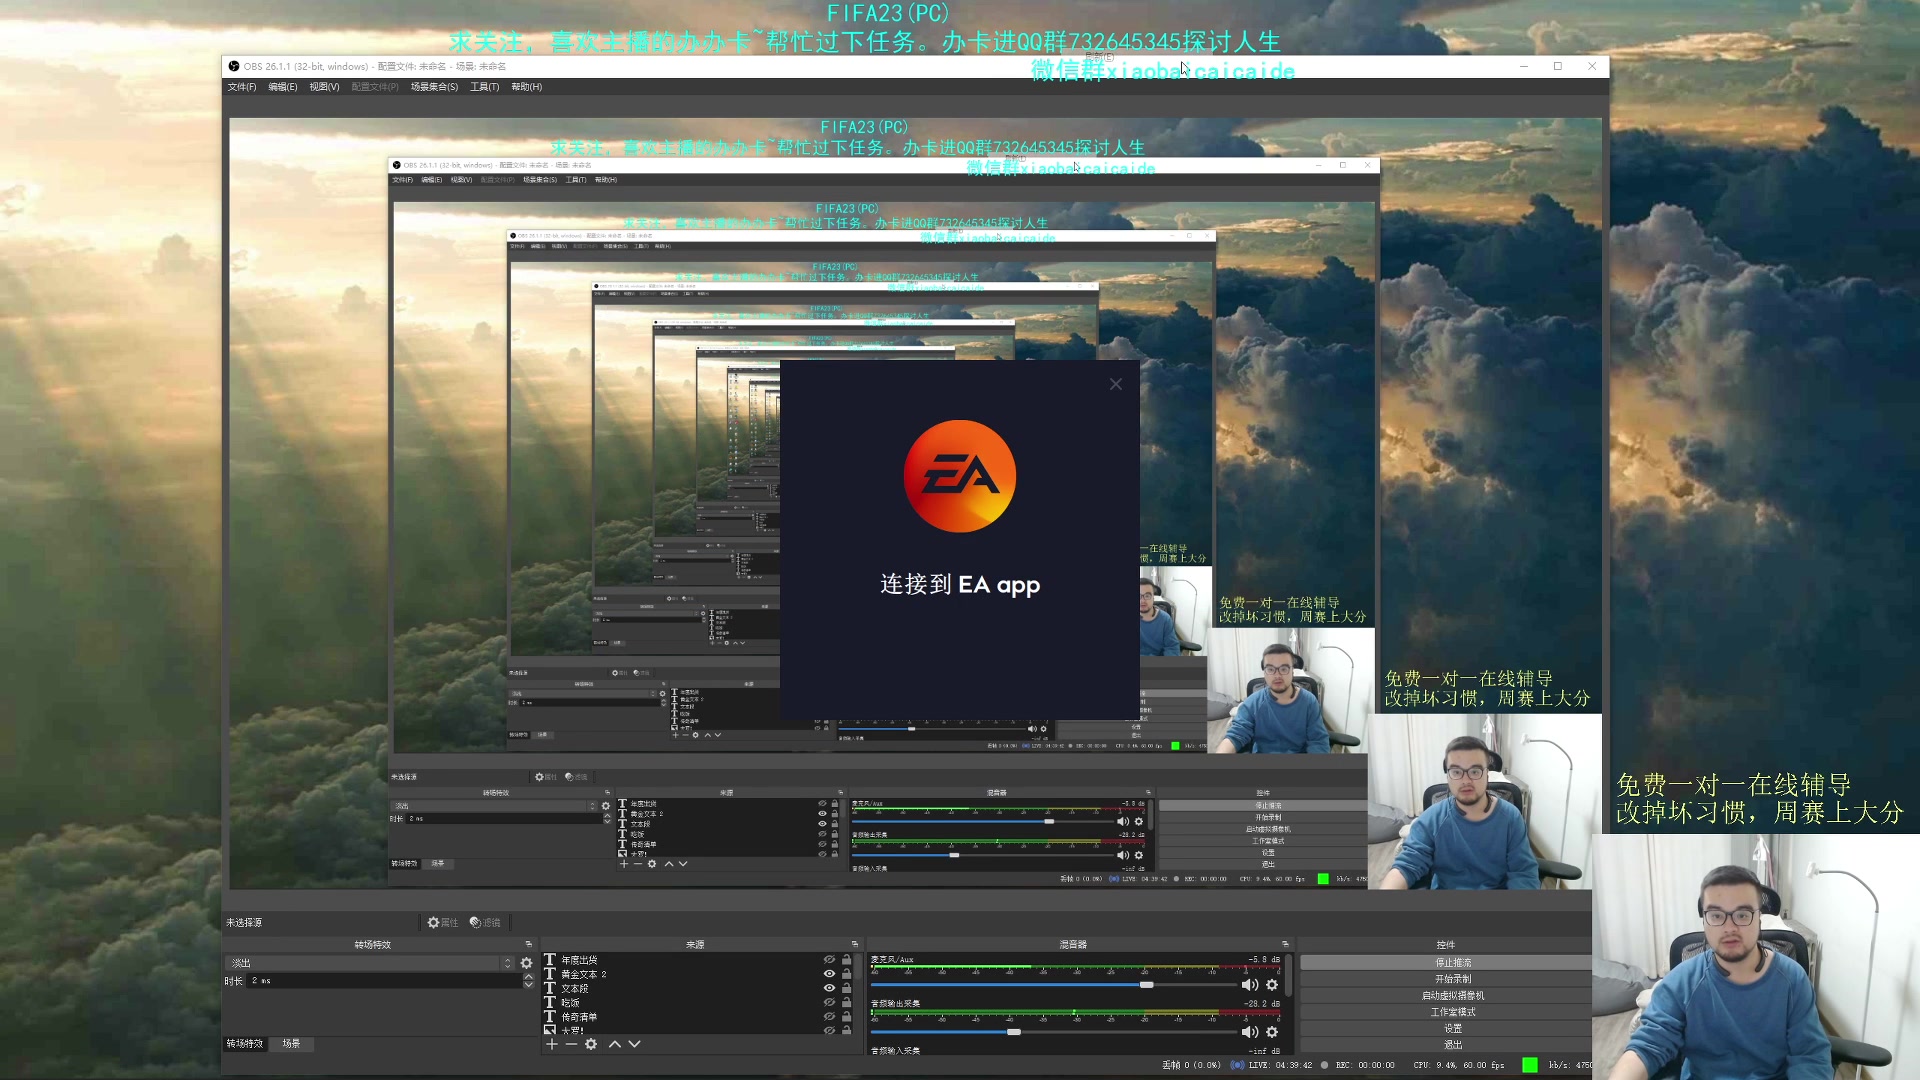Remove selected source with the minus icon

[571, 1044]
